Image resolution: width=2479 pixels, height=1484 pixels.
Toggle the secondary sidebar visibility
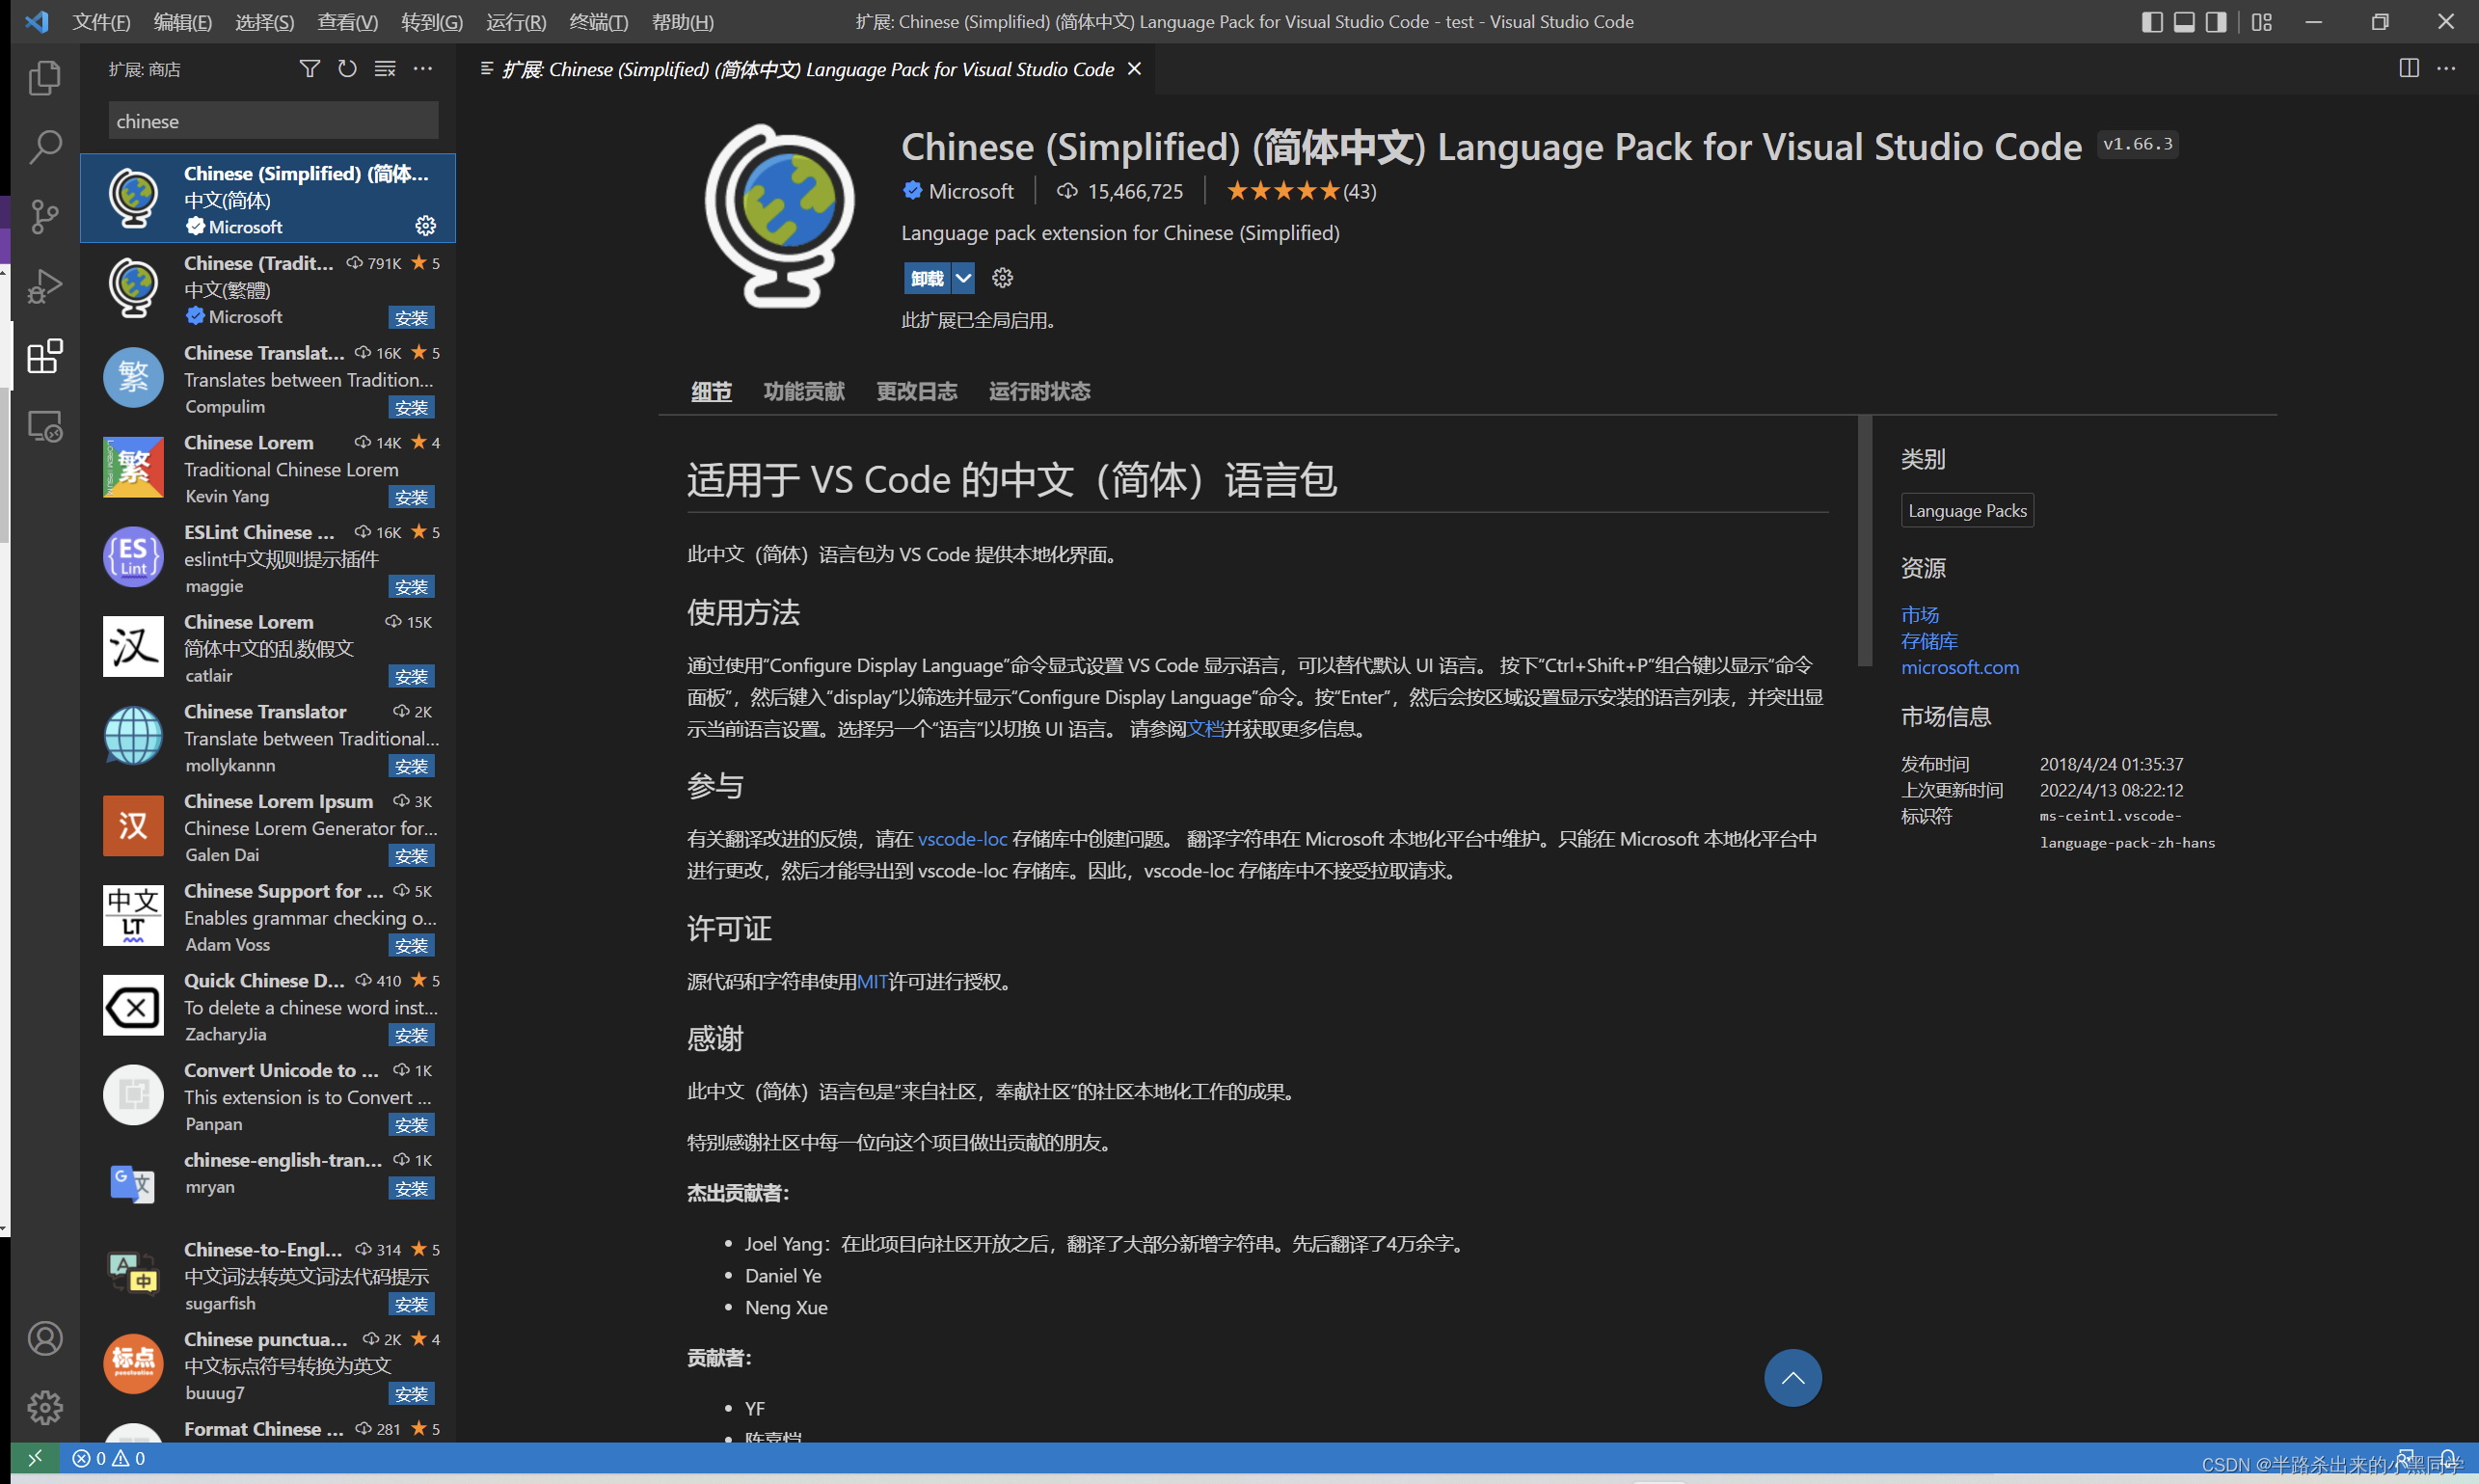[2214, 21]
